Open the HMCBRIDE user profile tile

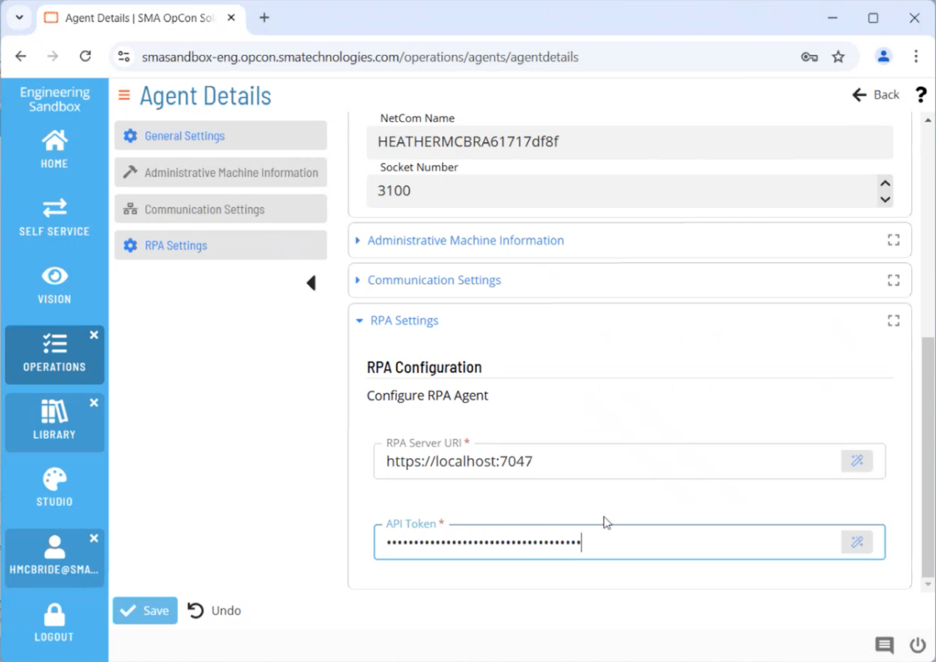(54, 558)
